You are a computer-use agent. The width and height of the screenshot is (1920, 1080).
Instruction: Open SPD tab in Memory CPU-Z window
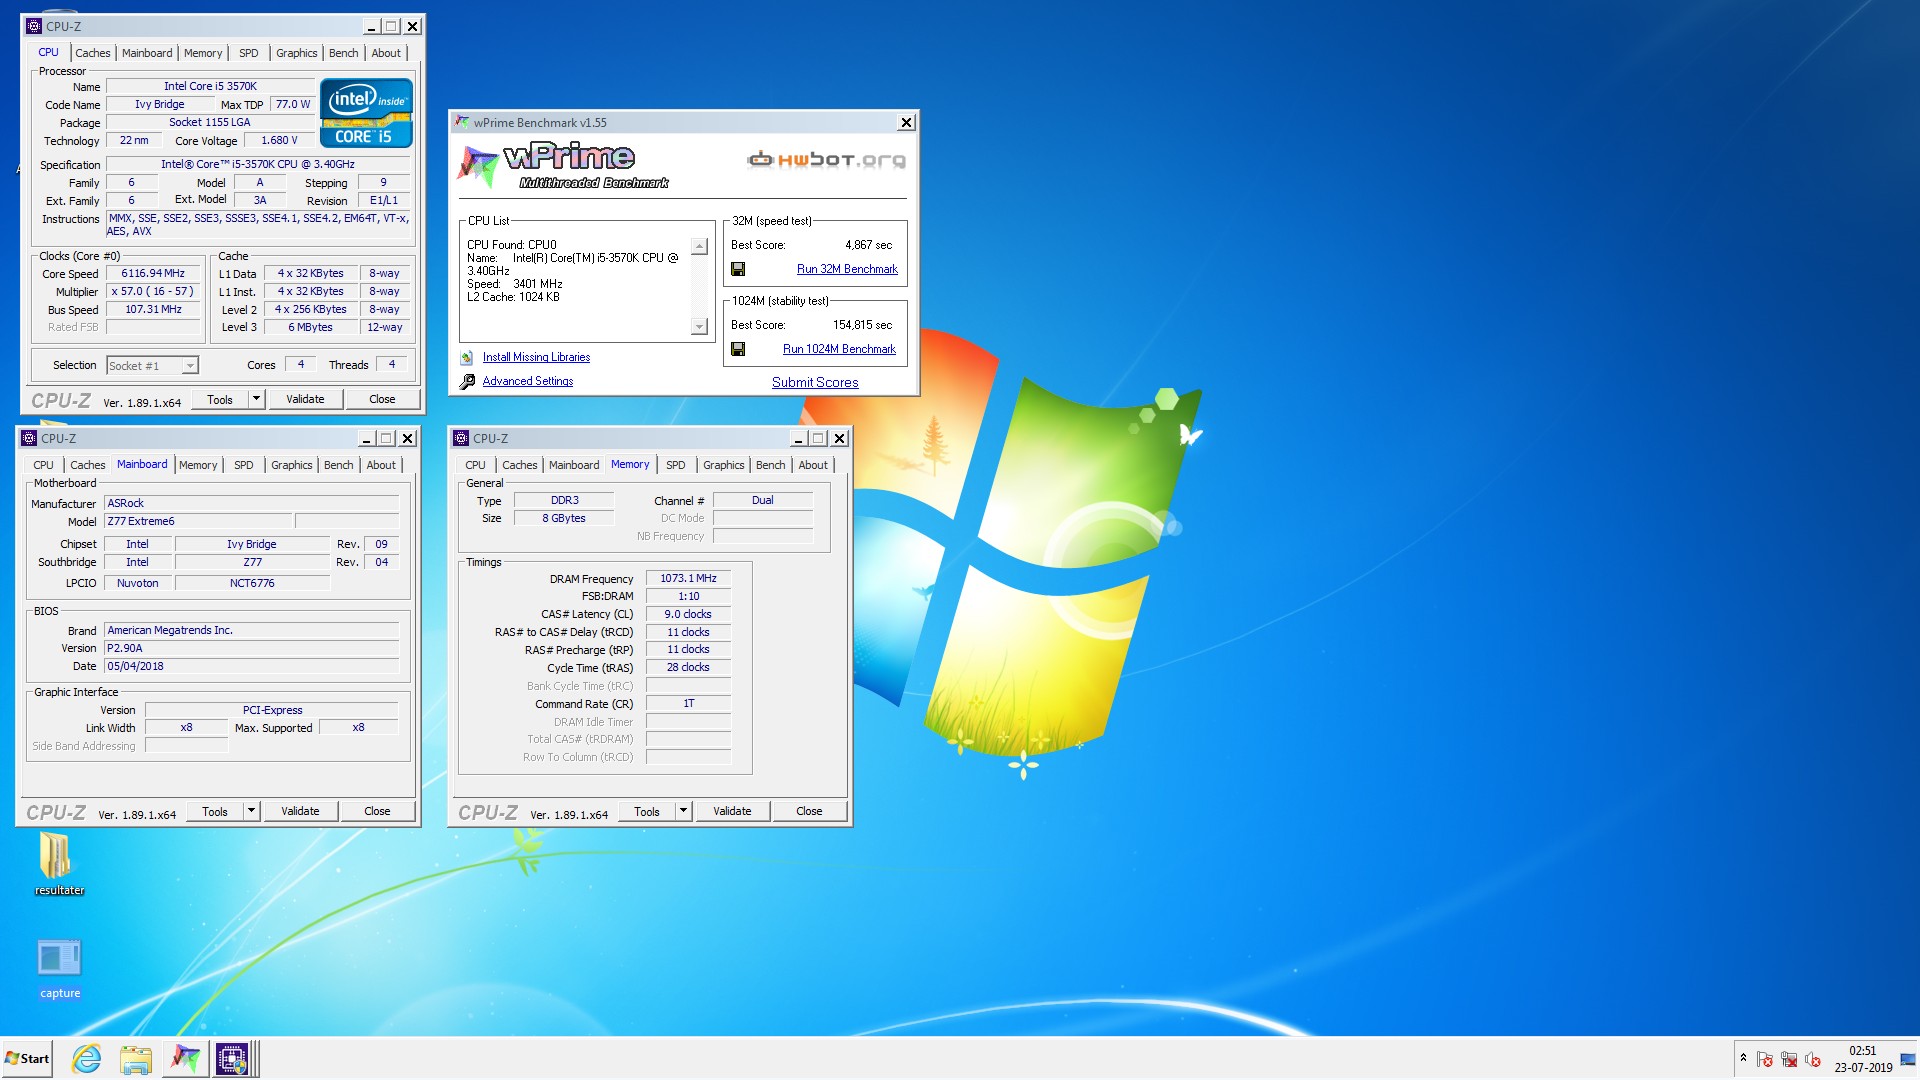coord(676,465)
